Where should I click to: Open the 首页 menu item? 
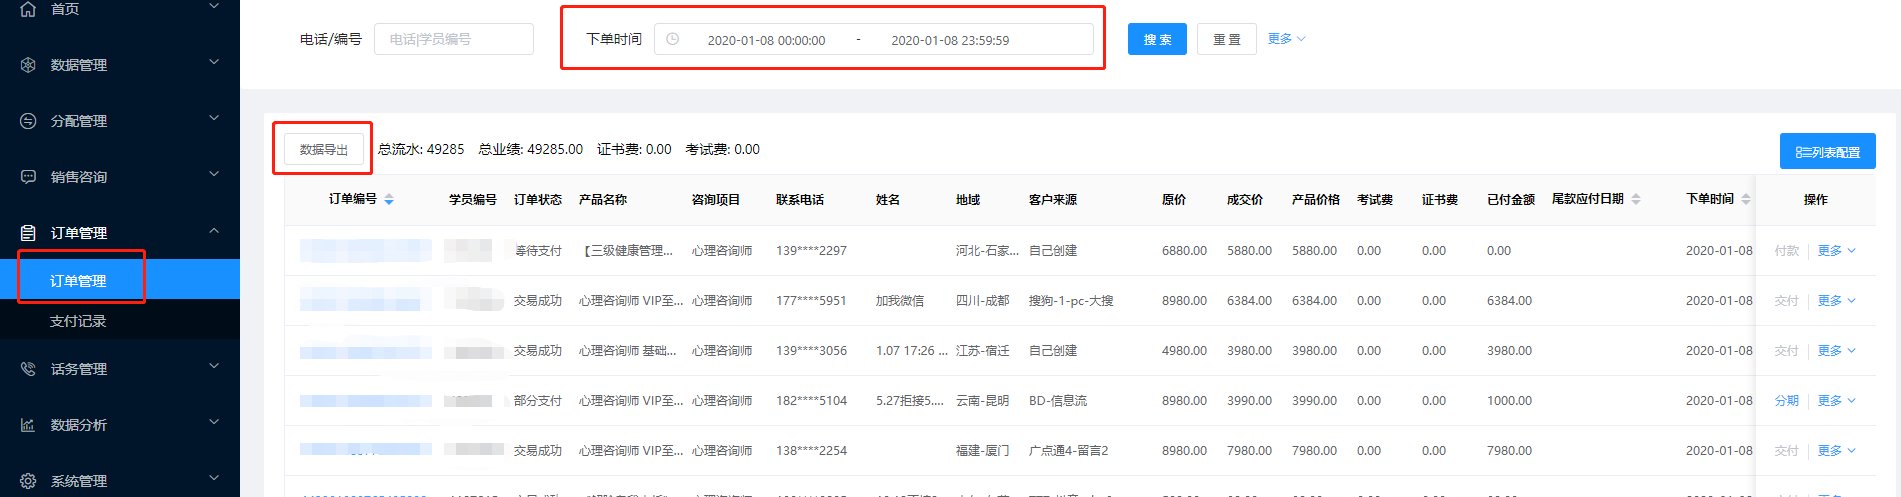pos(120,10)
